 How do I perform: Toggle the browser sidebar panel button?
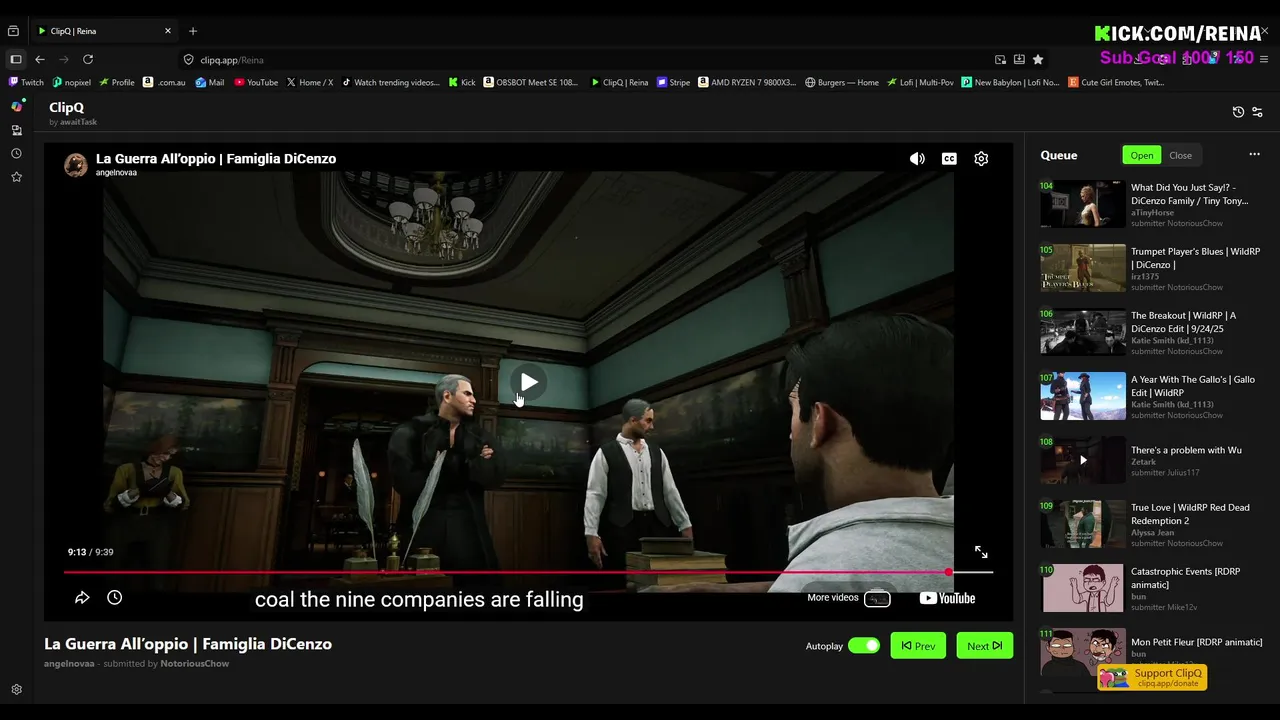[x=16, y=60]
